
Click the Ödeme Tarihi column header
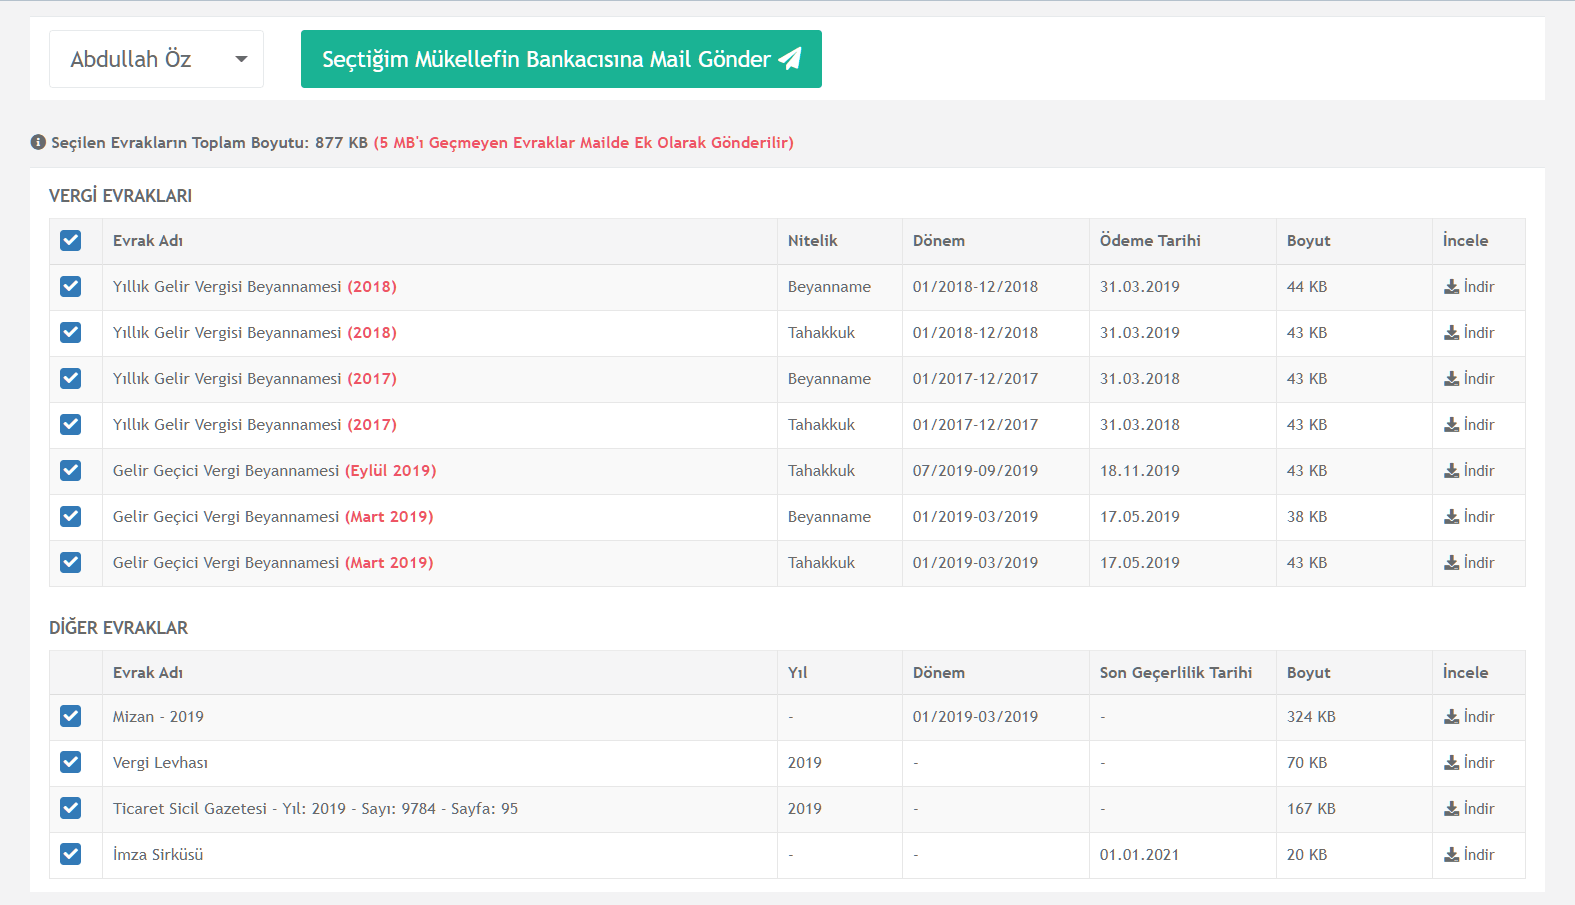tap(1150, 241)
